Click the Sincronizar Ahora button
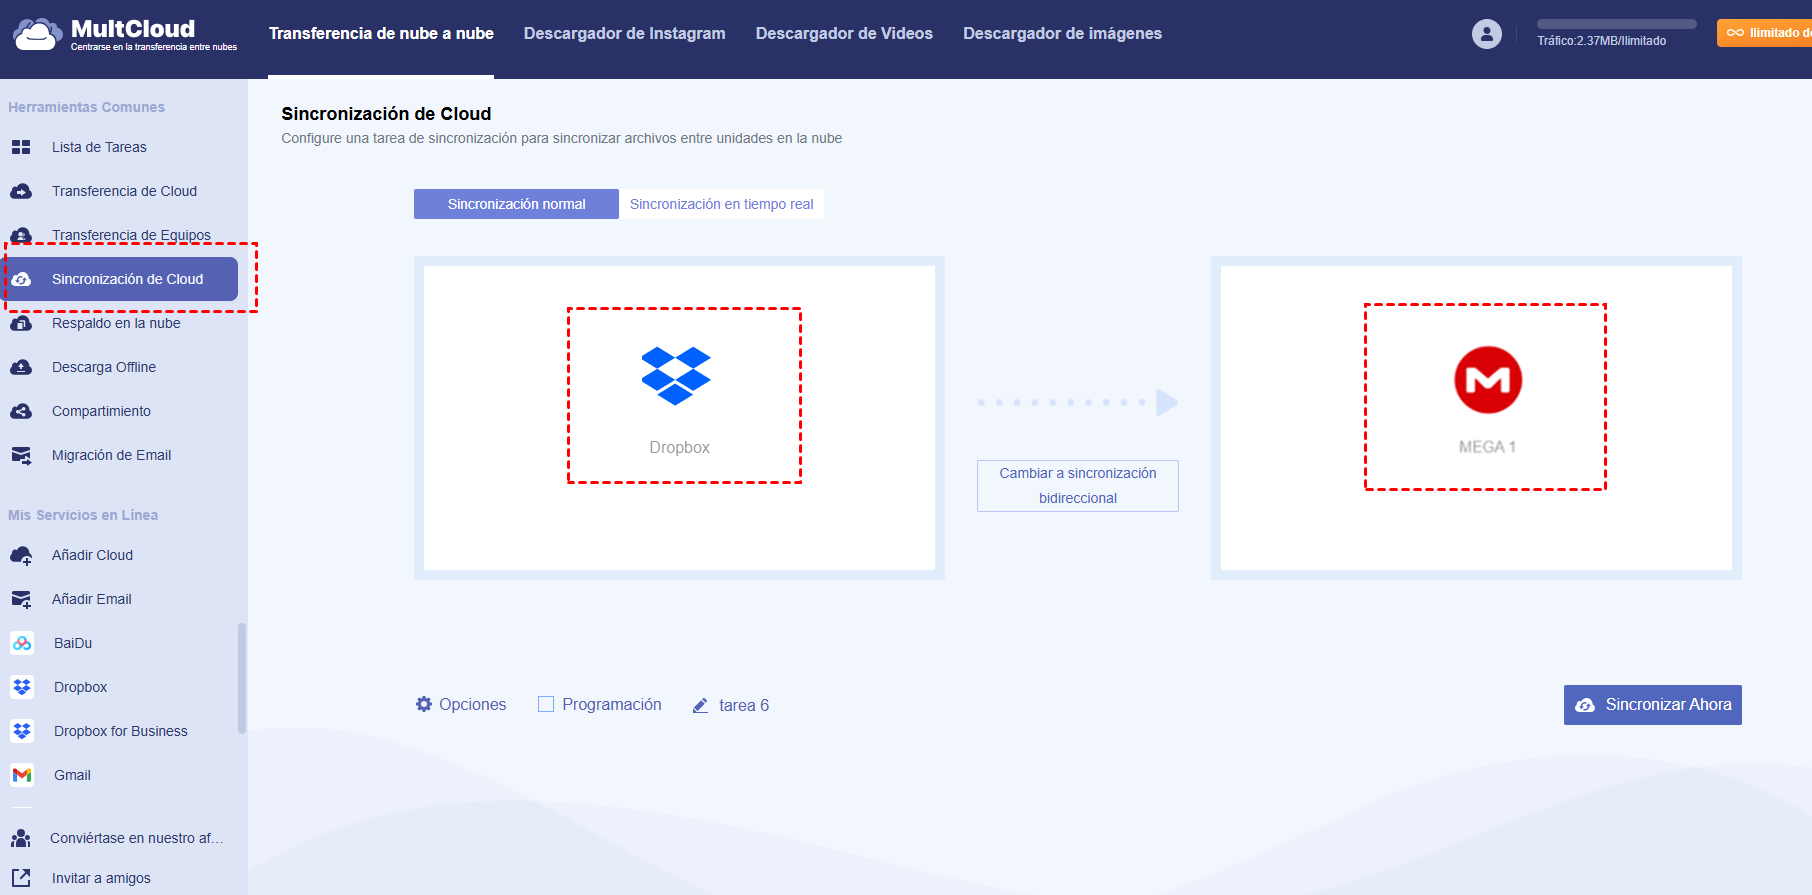The height and width of the screenshot is (895, 1812). tap(1653, 705)
